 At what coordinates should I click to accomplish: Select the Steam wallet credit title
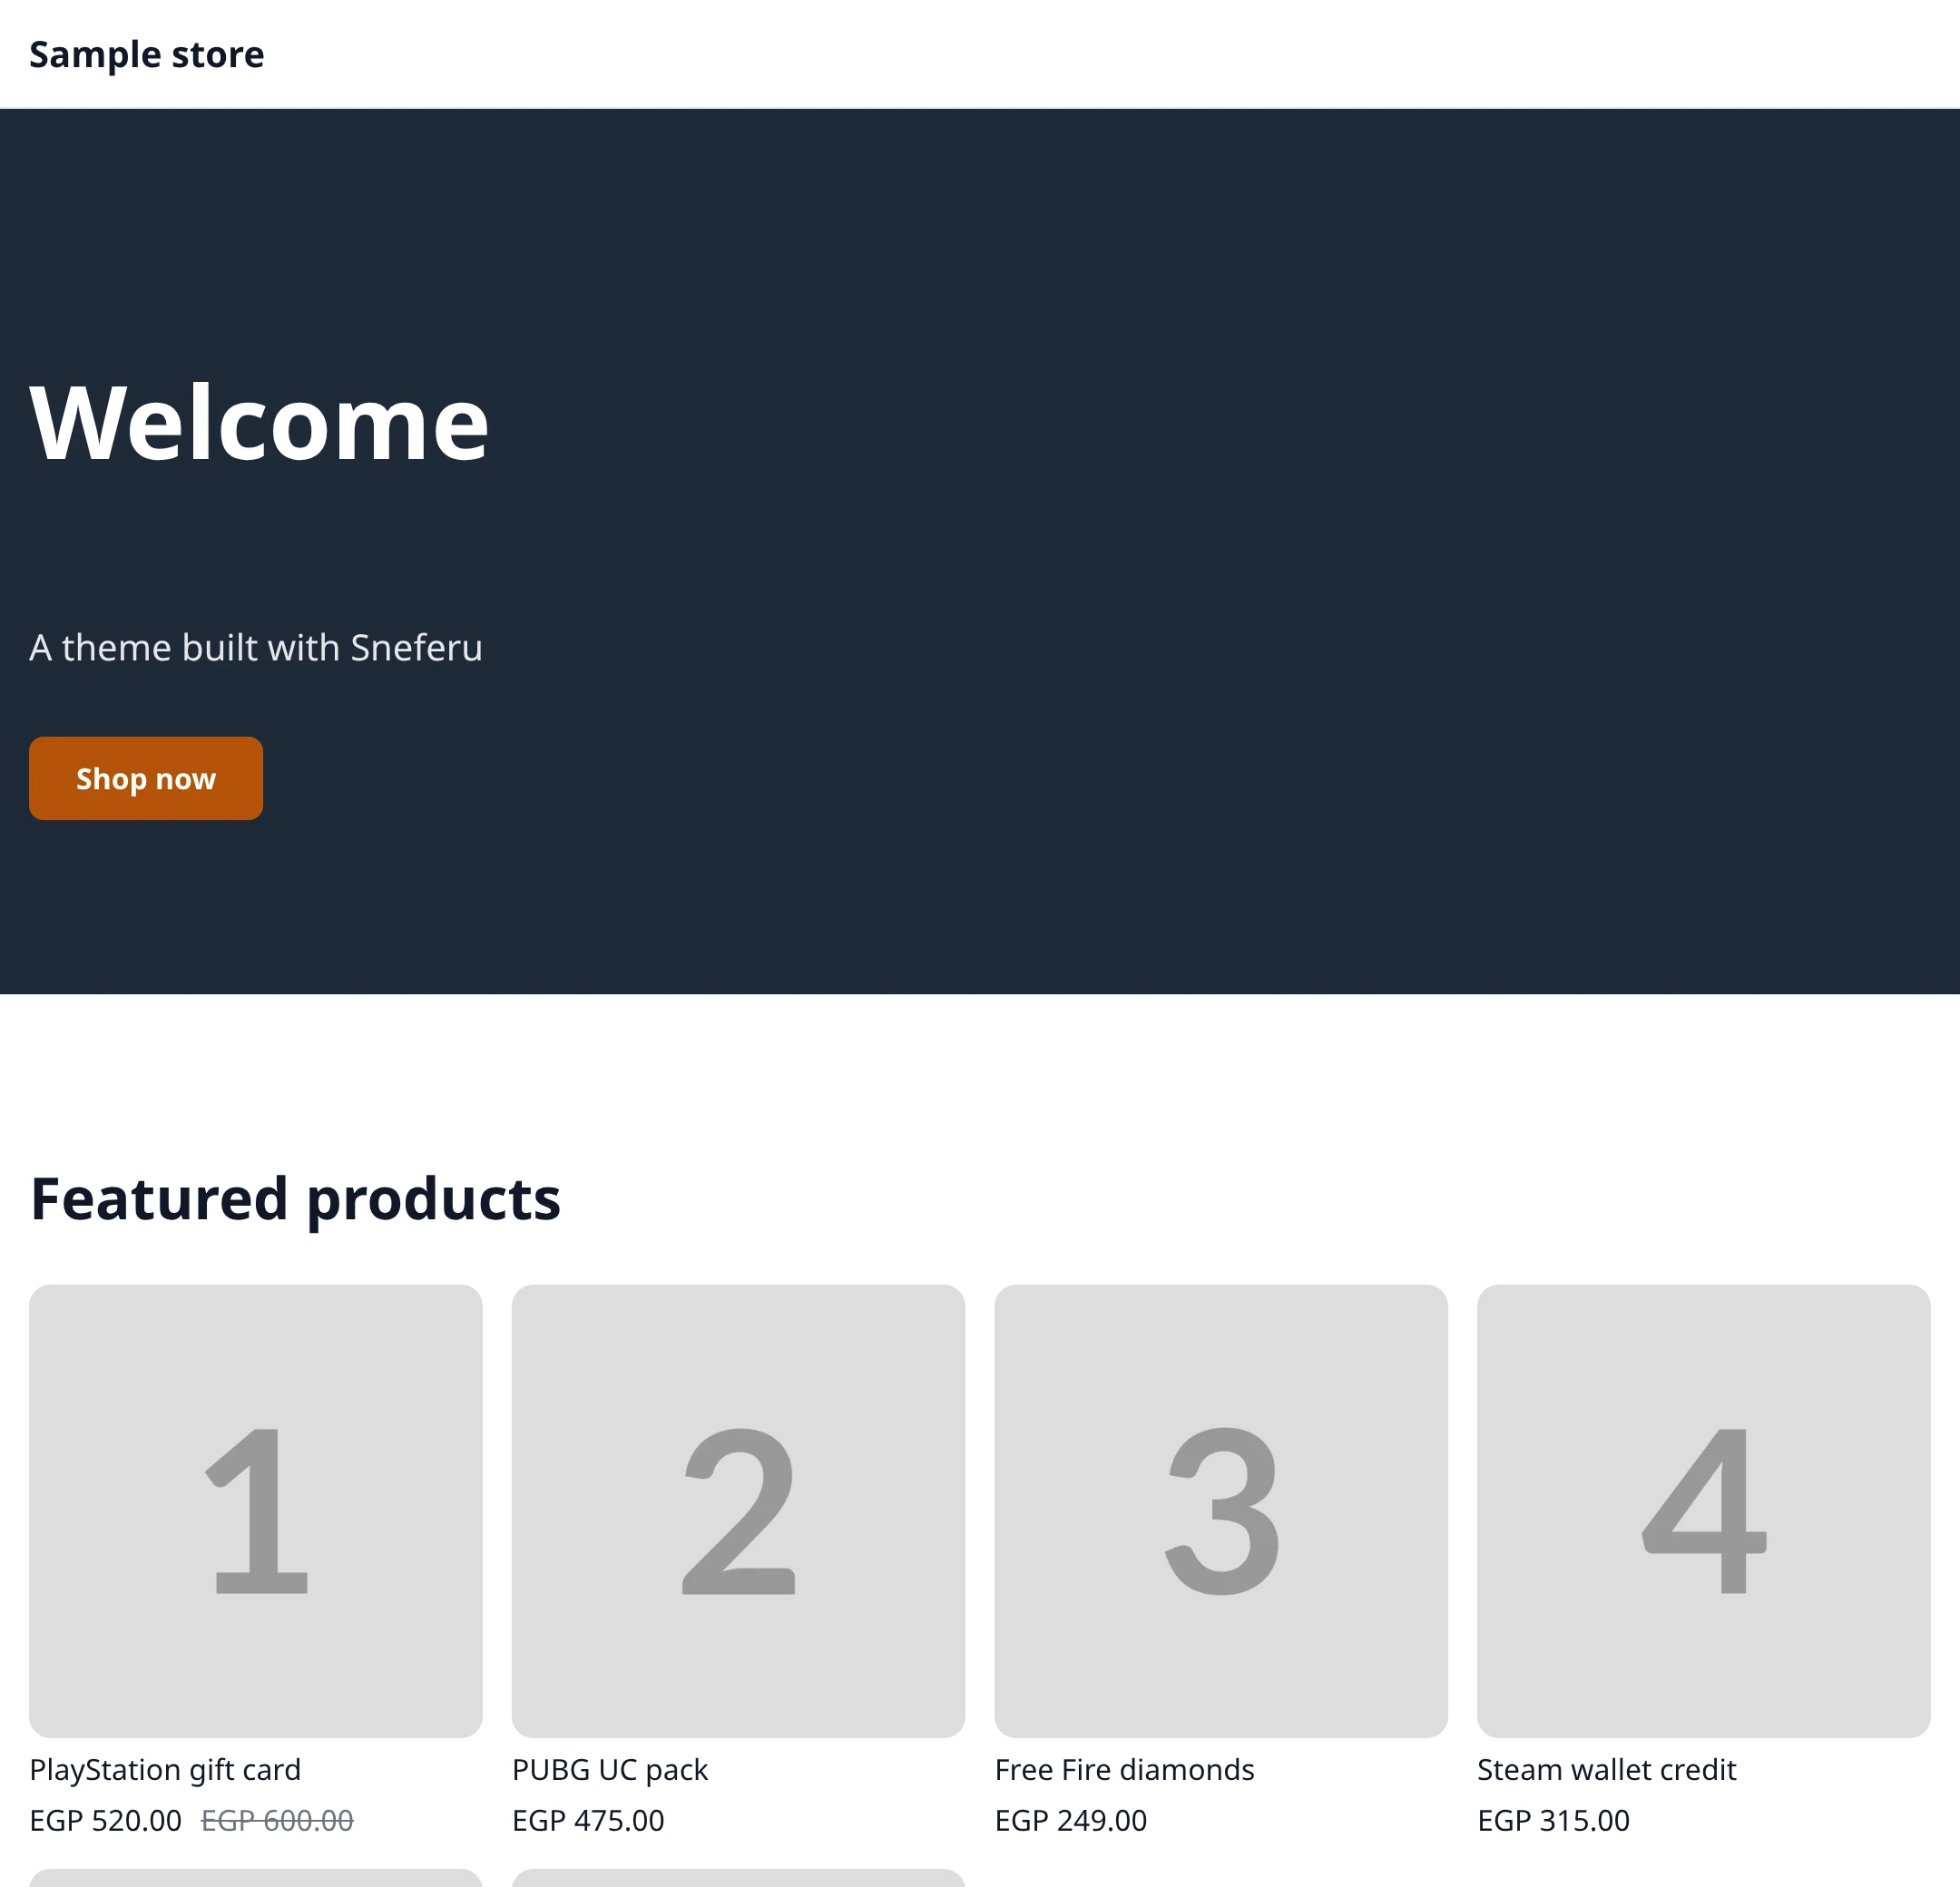[x=1607, y=1770]
